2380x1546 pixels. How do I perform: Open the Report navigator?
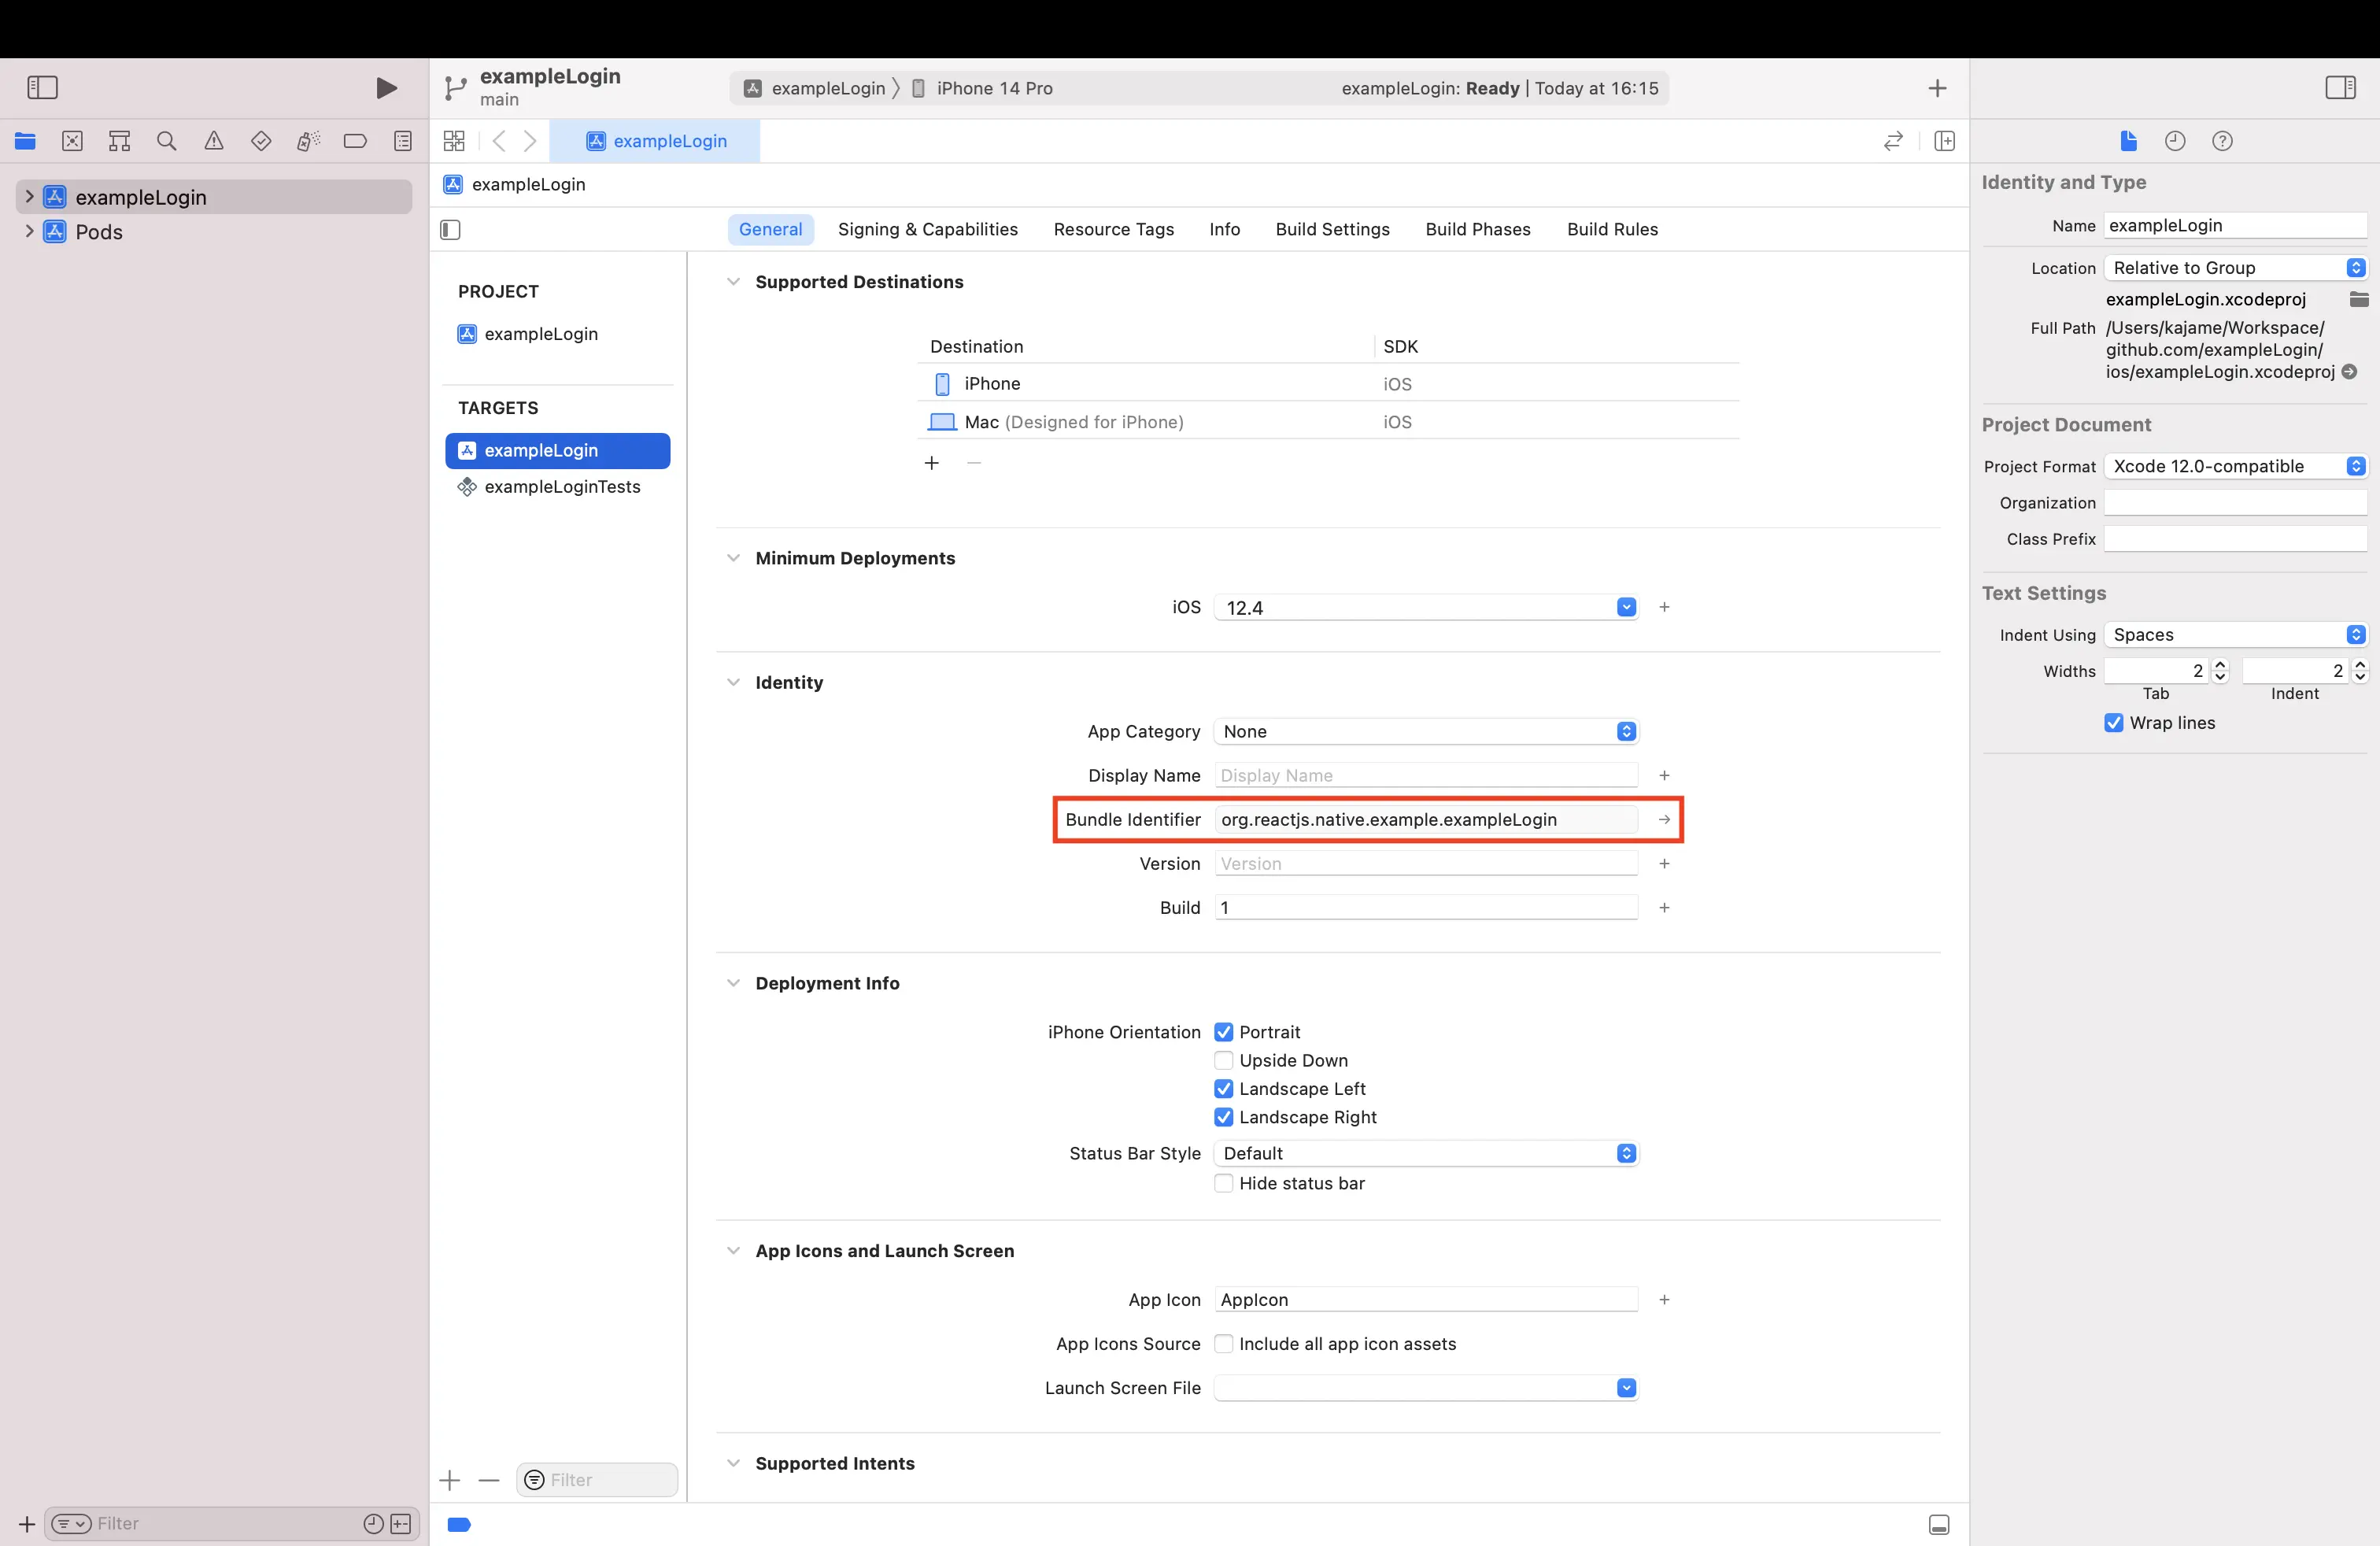tap(403, 141)
